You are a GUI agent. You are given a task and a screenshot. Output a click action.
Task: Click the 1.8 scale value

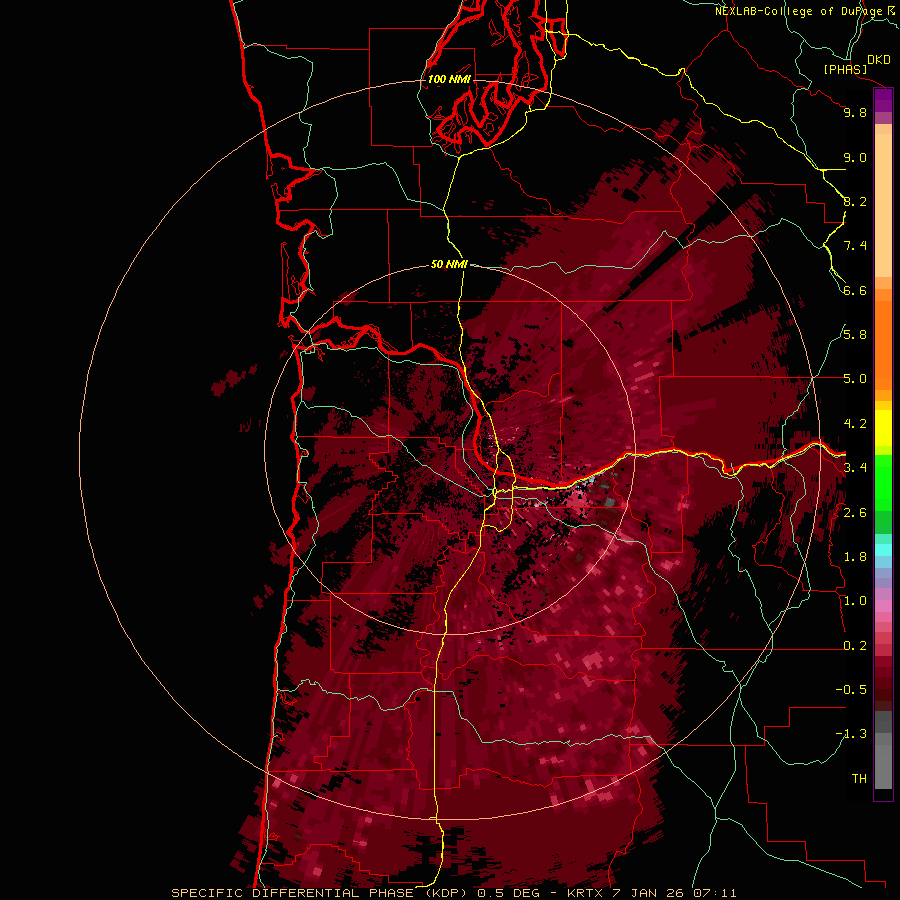(x=855, y=557)
